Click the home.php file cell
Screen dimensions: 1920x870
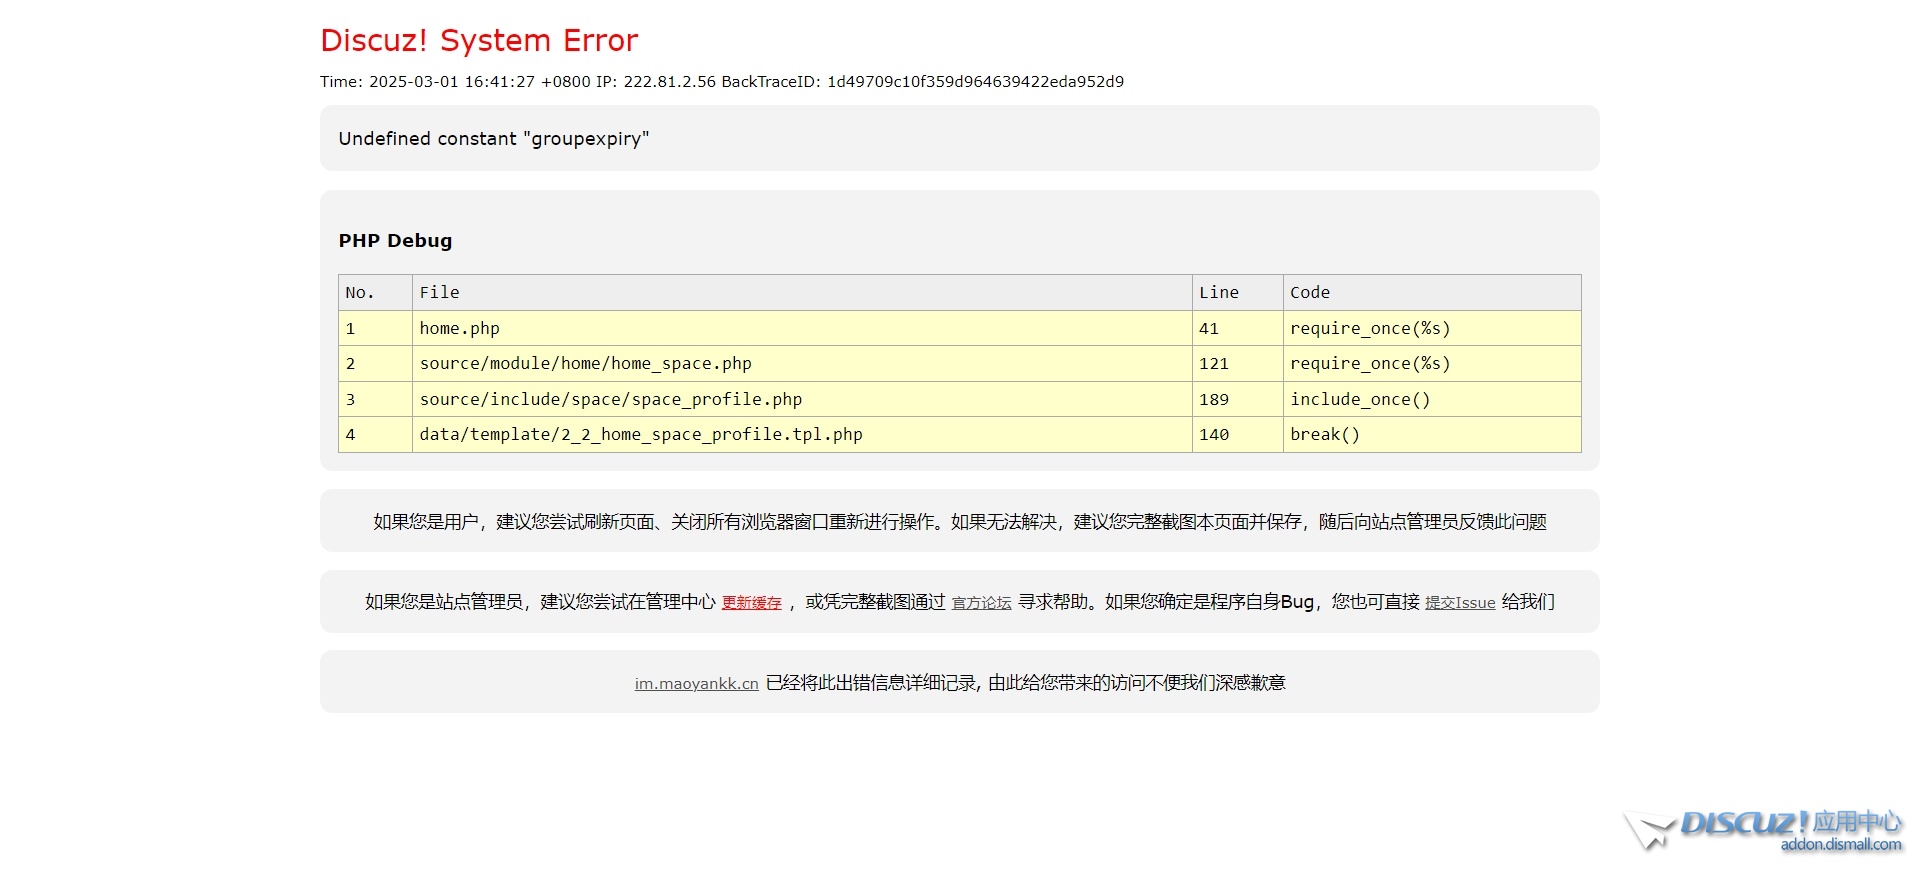click(x=802, y=328)
